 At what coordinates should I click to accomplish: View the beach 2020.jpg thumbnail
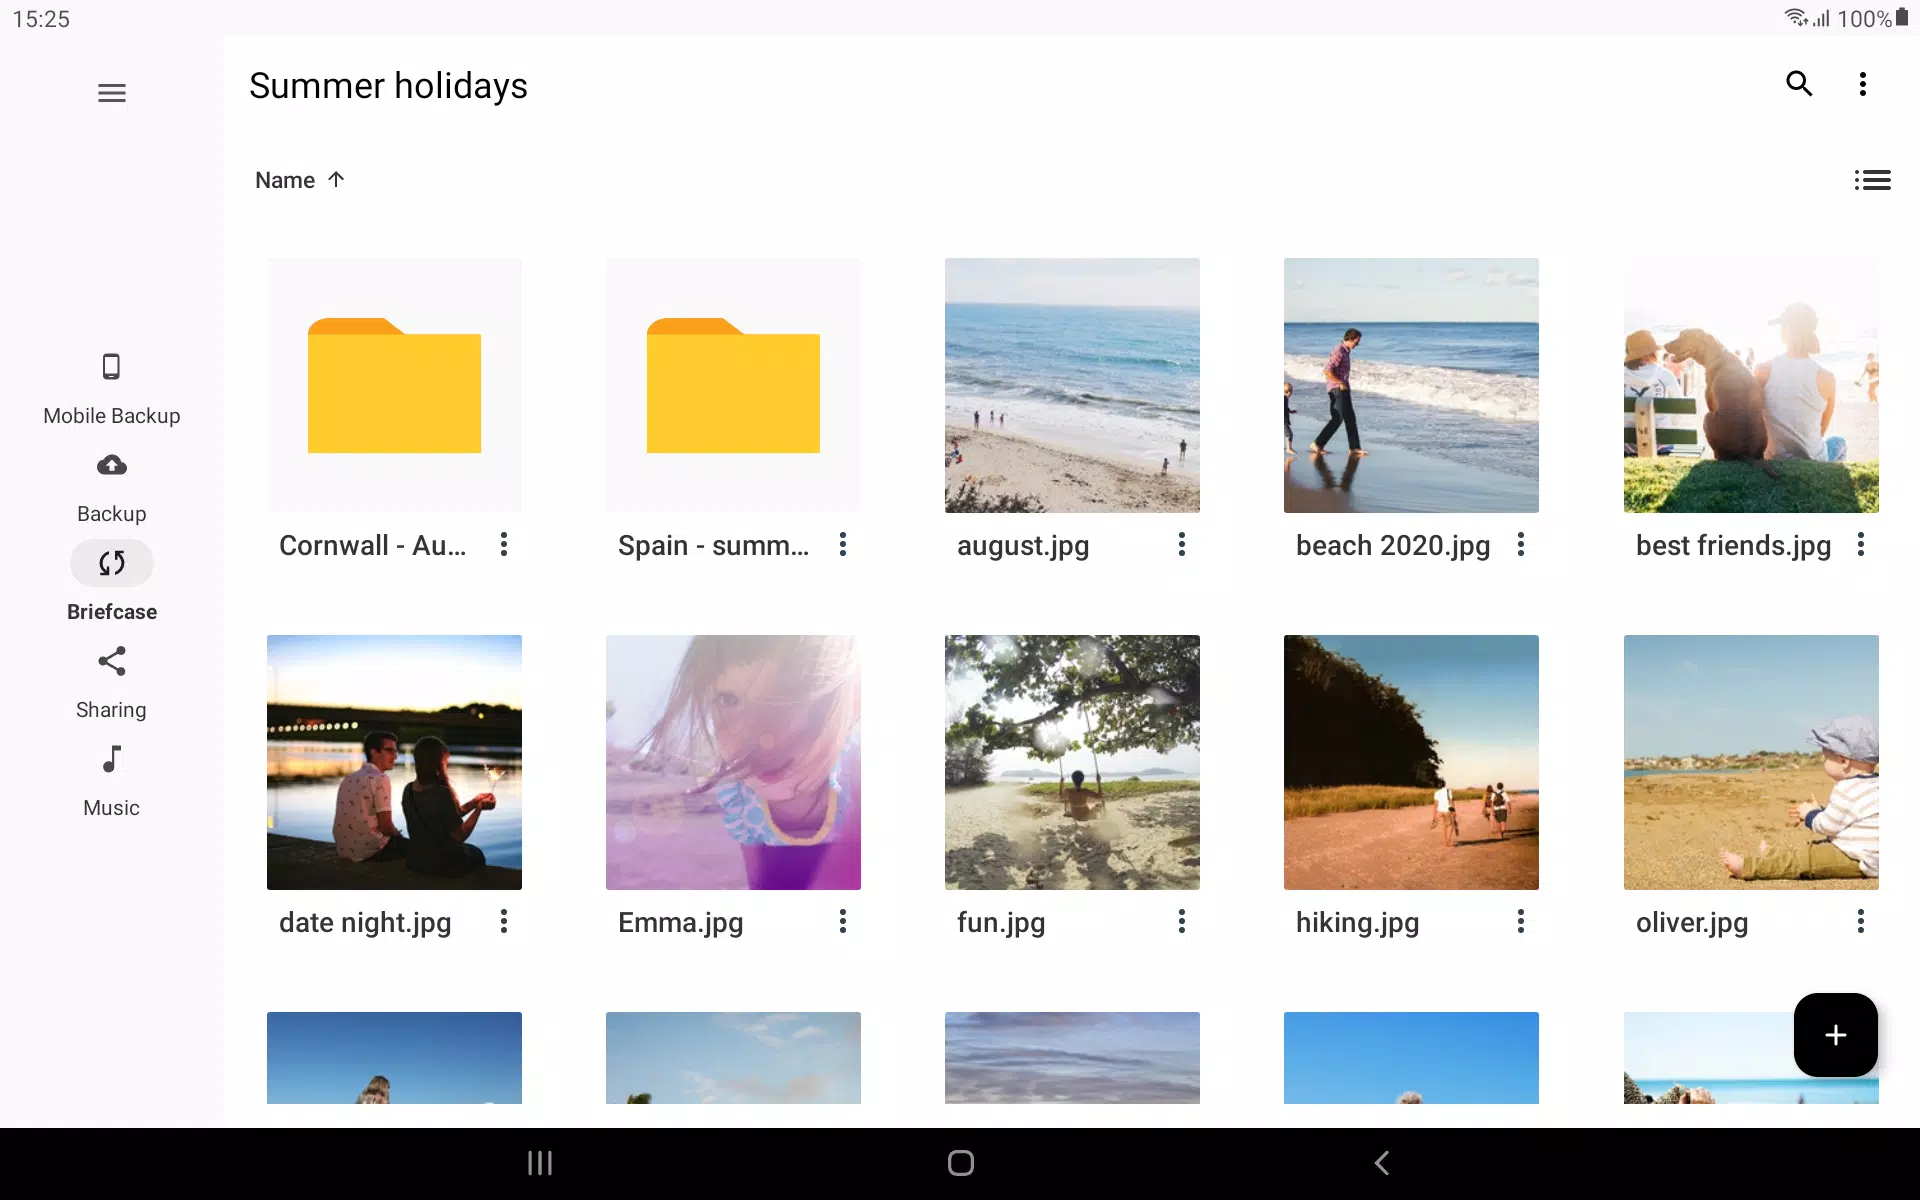click(1411, 385)
